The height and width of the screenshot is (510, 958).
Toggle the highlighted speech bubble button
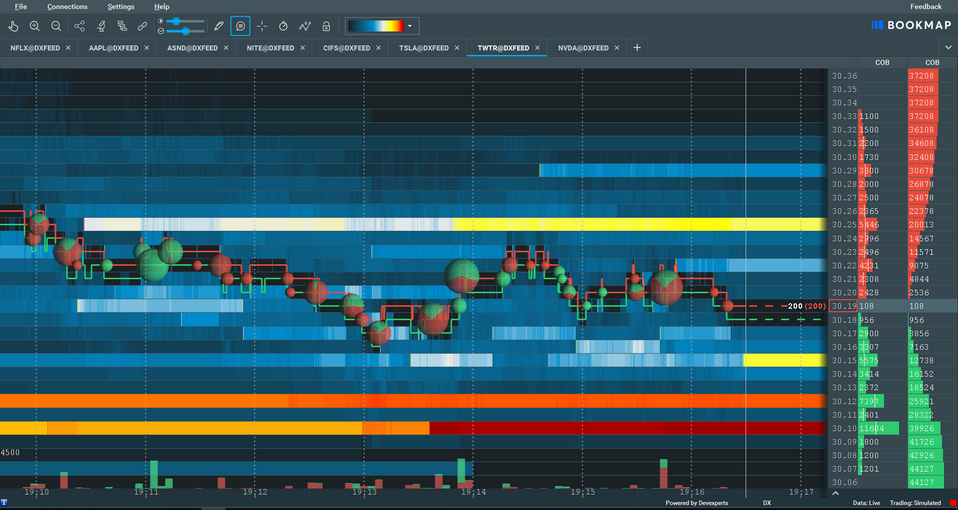[x=240, y=25]
